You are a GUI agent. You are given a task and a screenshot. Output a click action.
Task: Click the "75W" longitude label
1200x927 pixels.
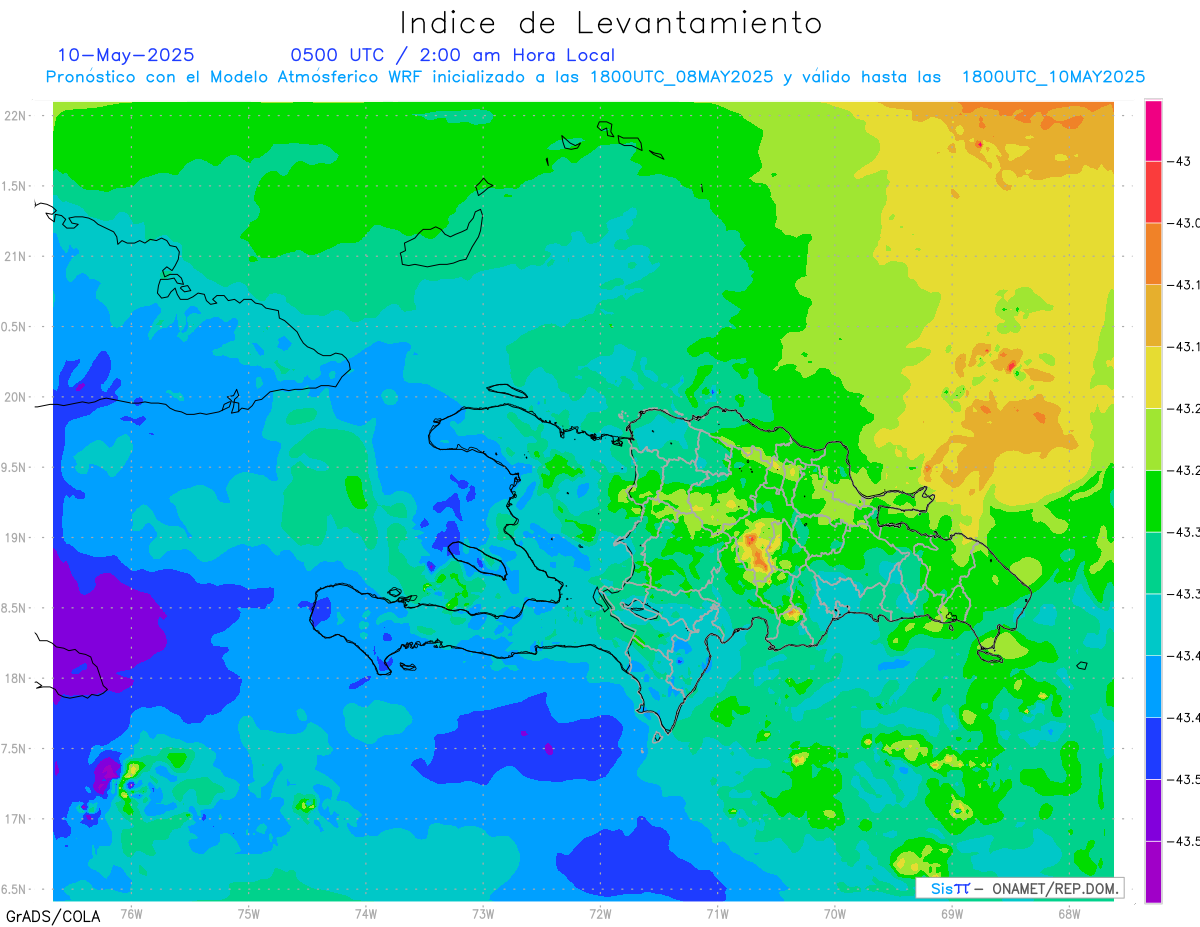point(249,914)
